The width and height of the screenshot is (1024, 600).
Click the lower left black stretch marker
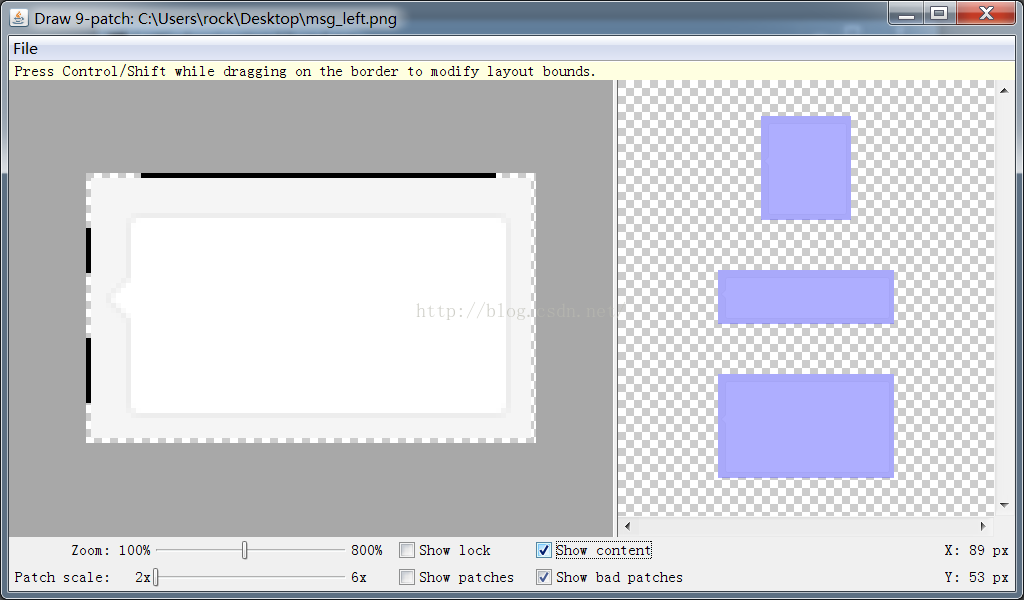(x=89, y=370)
